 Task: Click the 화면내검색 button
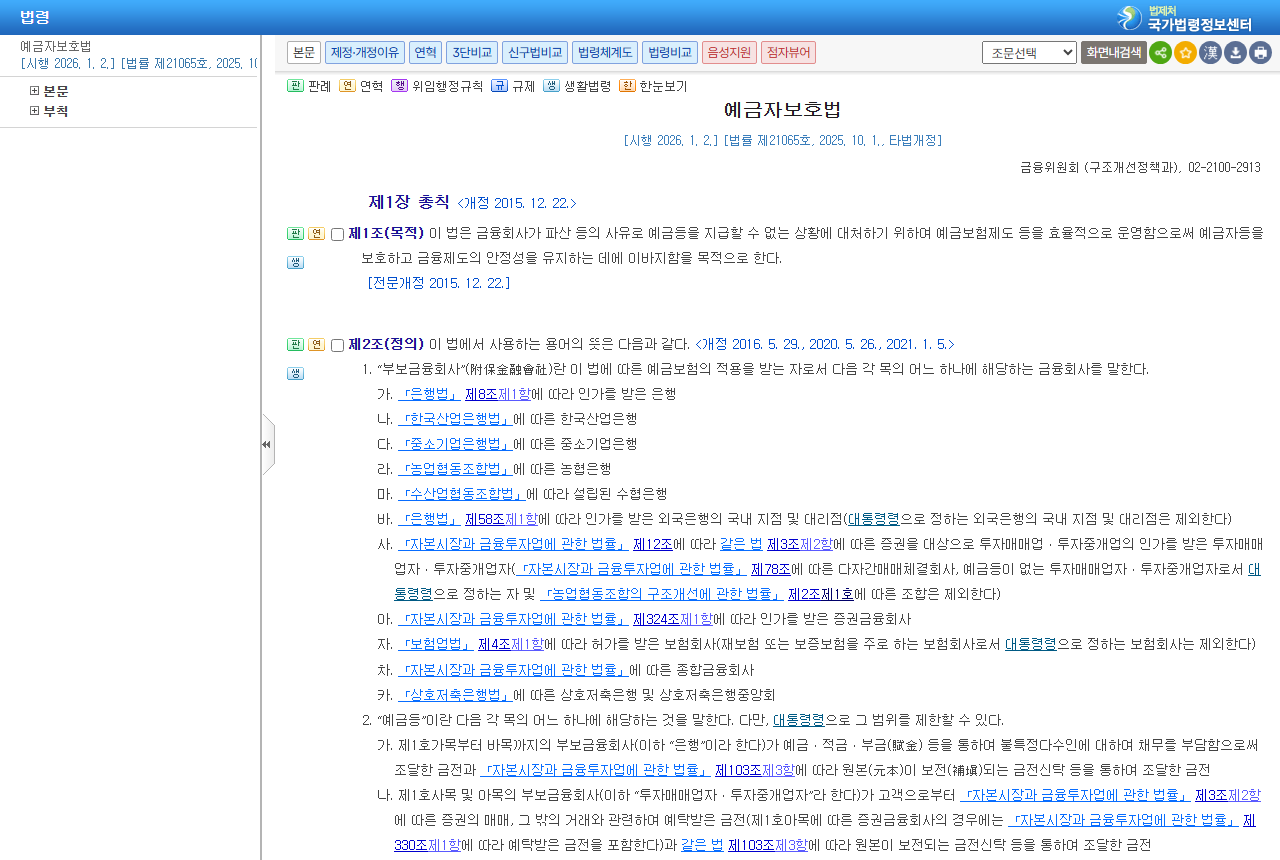pyautogui.click(x=1113, y=53)
